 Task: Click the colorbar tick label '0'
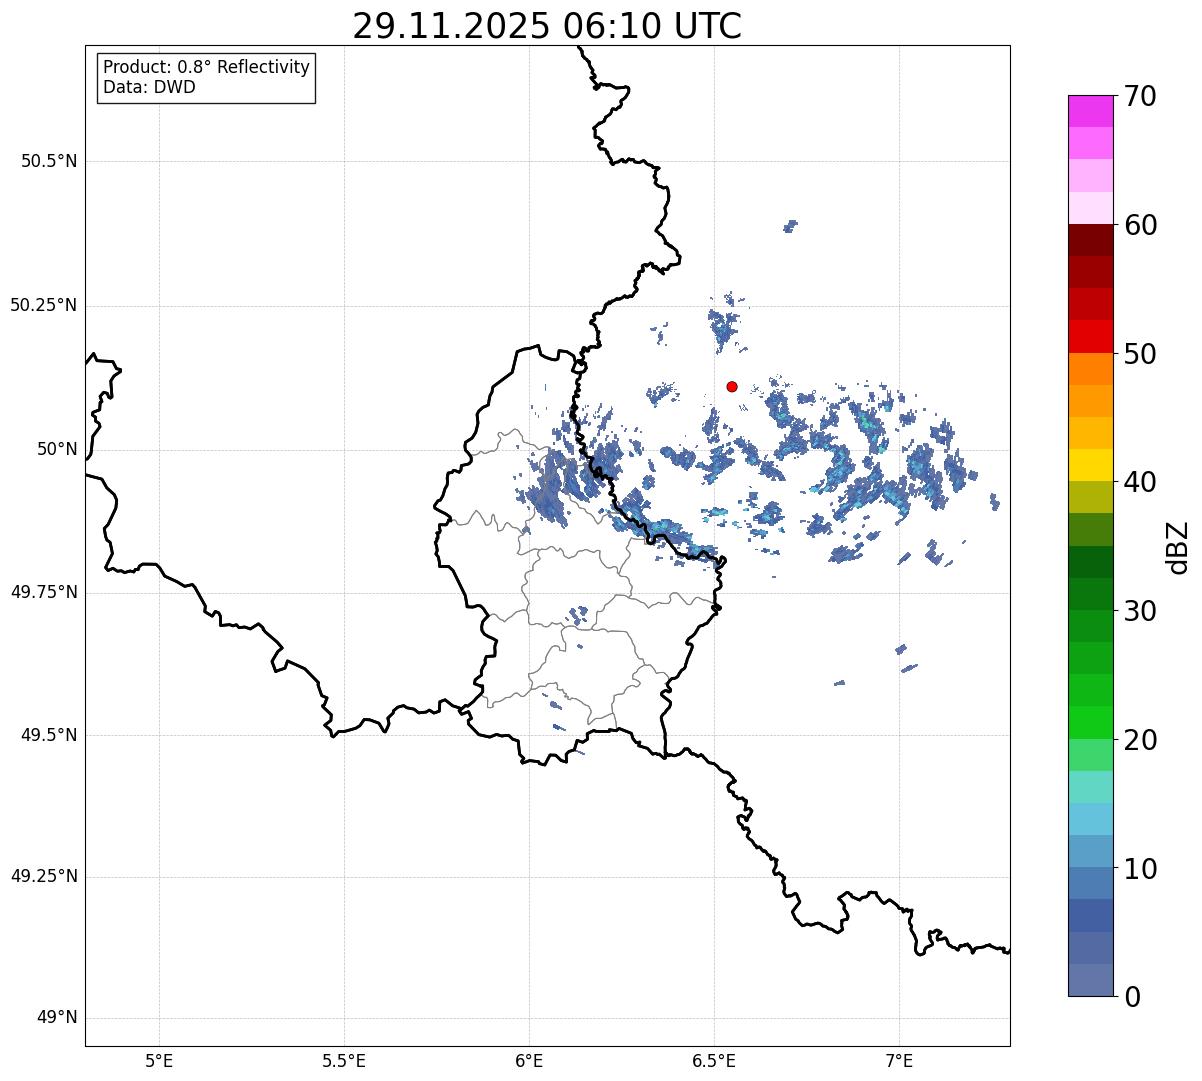click(x=1131, y=997)
